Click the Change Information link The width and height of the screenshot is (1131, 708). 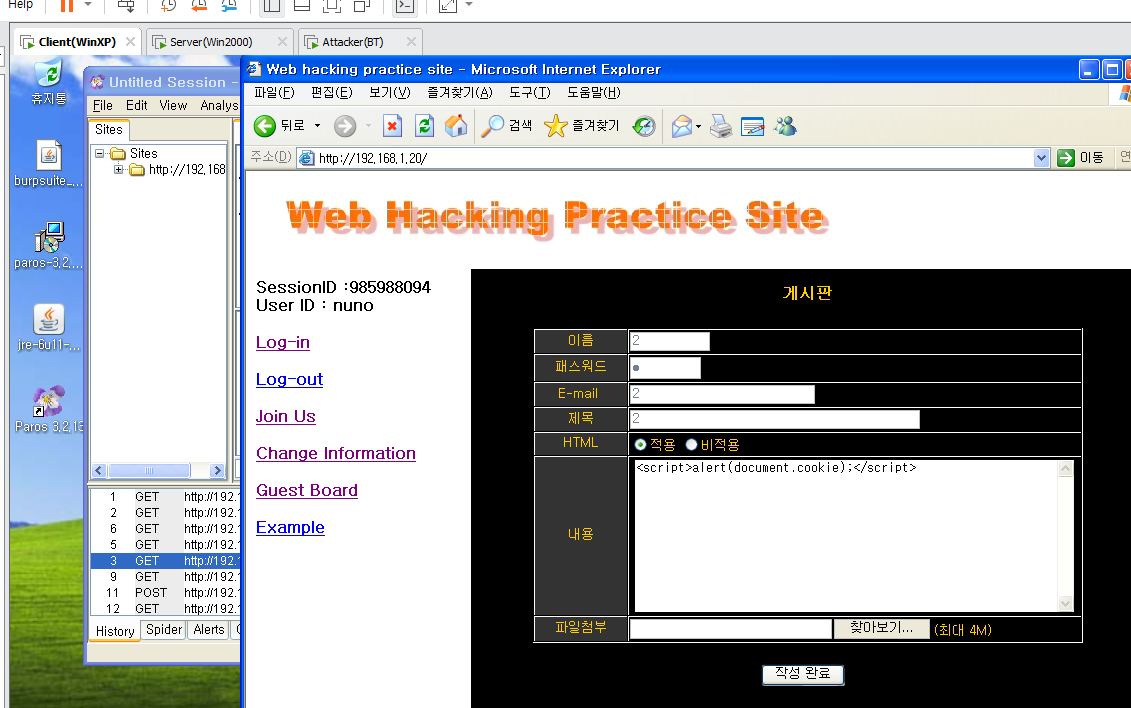point(336,453)
